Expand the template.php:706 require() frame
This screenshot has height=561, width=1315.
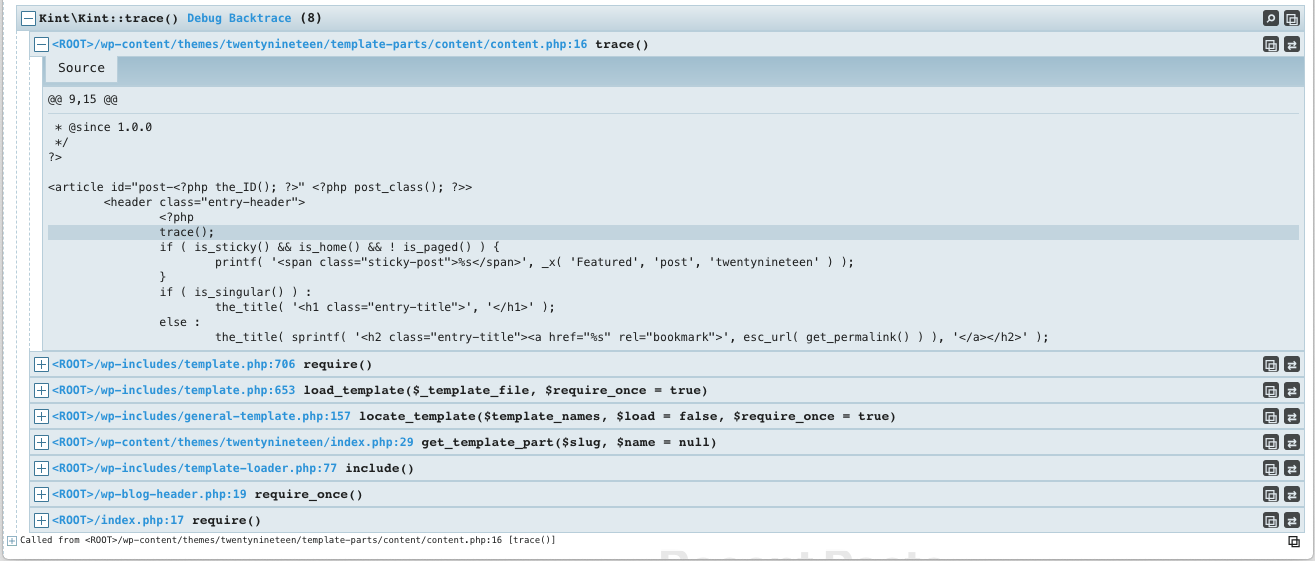41,364
